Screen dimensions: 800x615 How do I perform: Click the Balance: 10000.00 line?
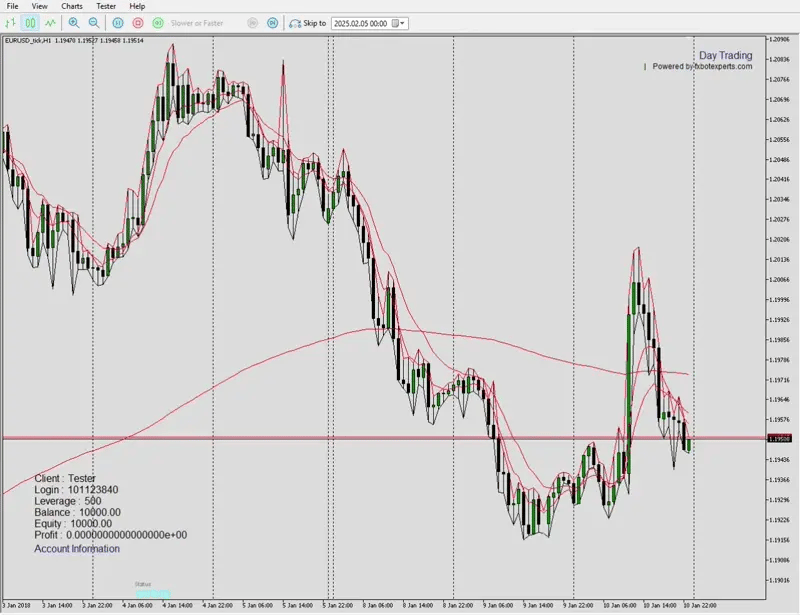tap(78, 512)
